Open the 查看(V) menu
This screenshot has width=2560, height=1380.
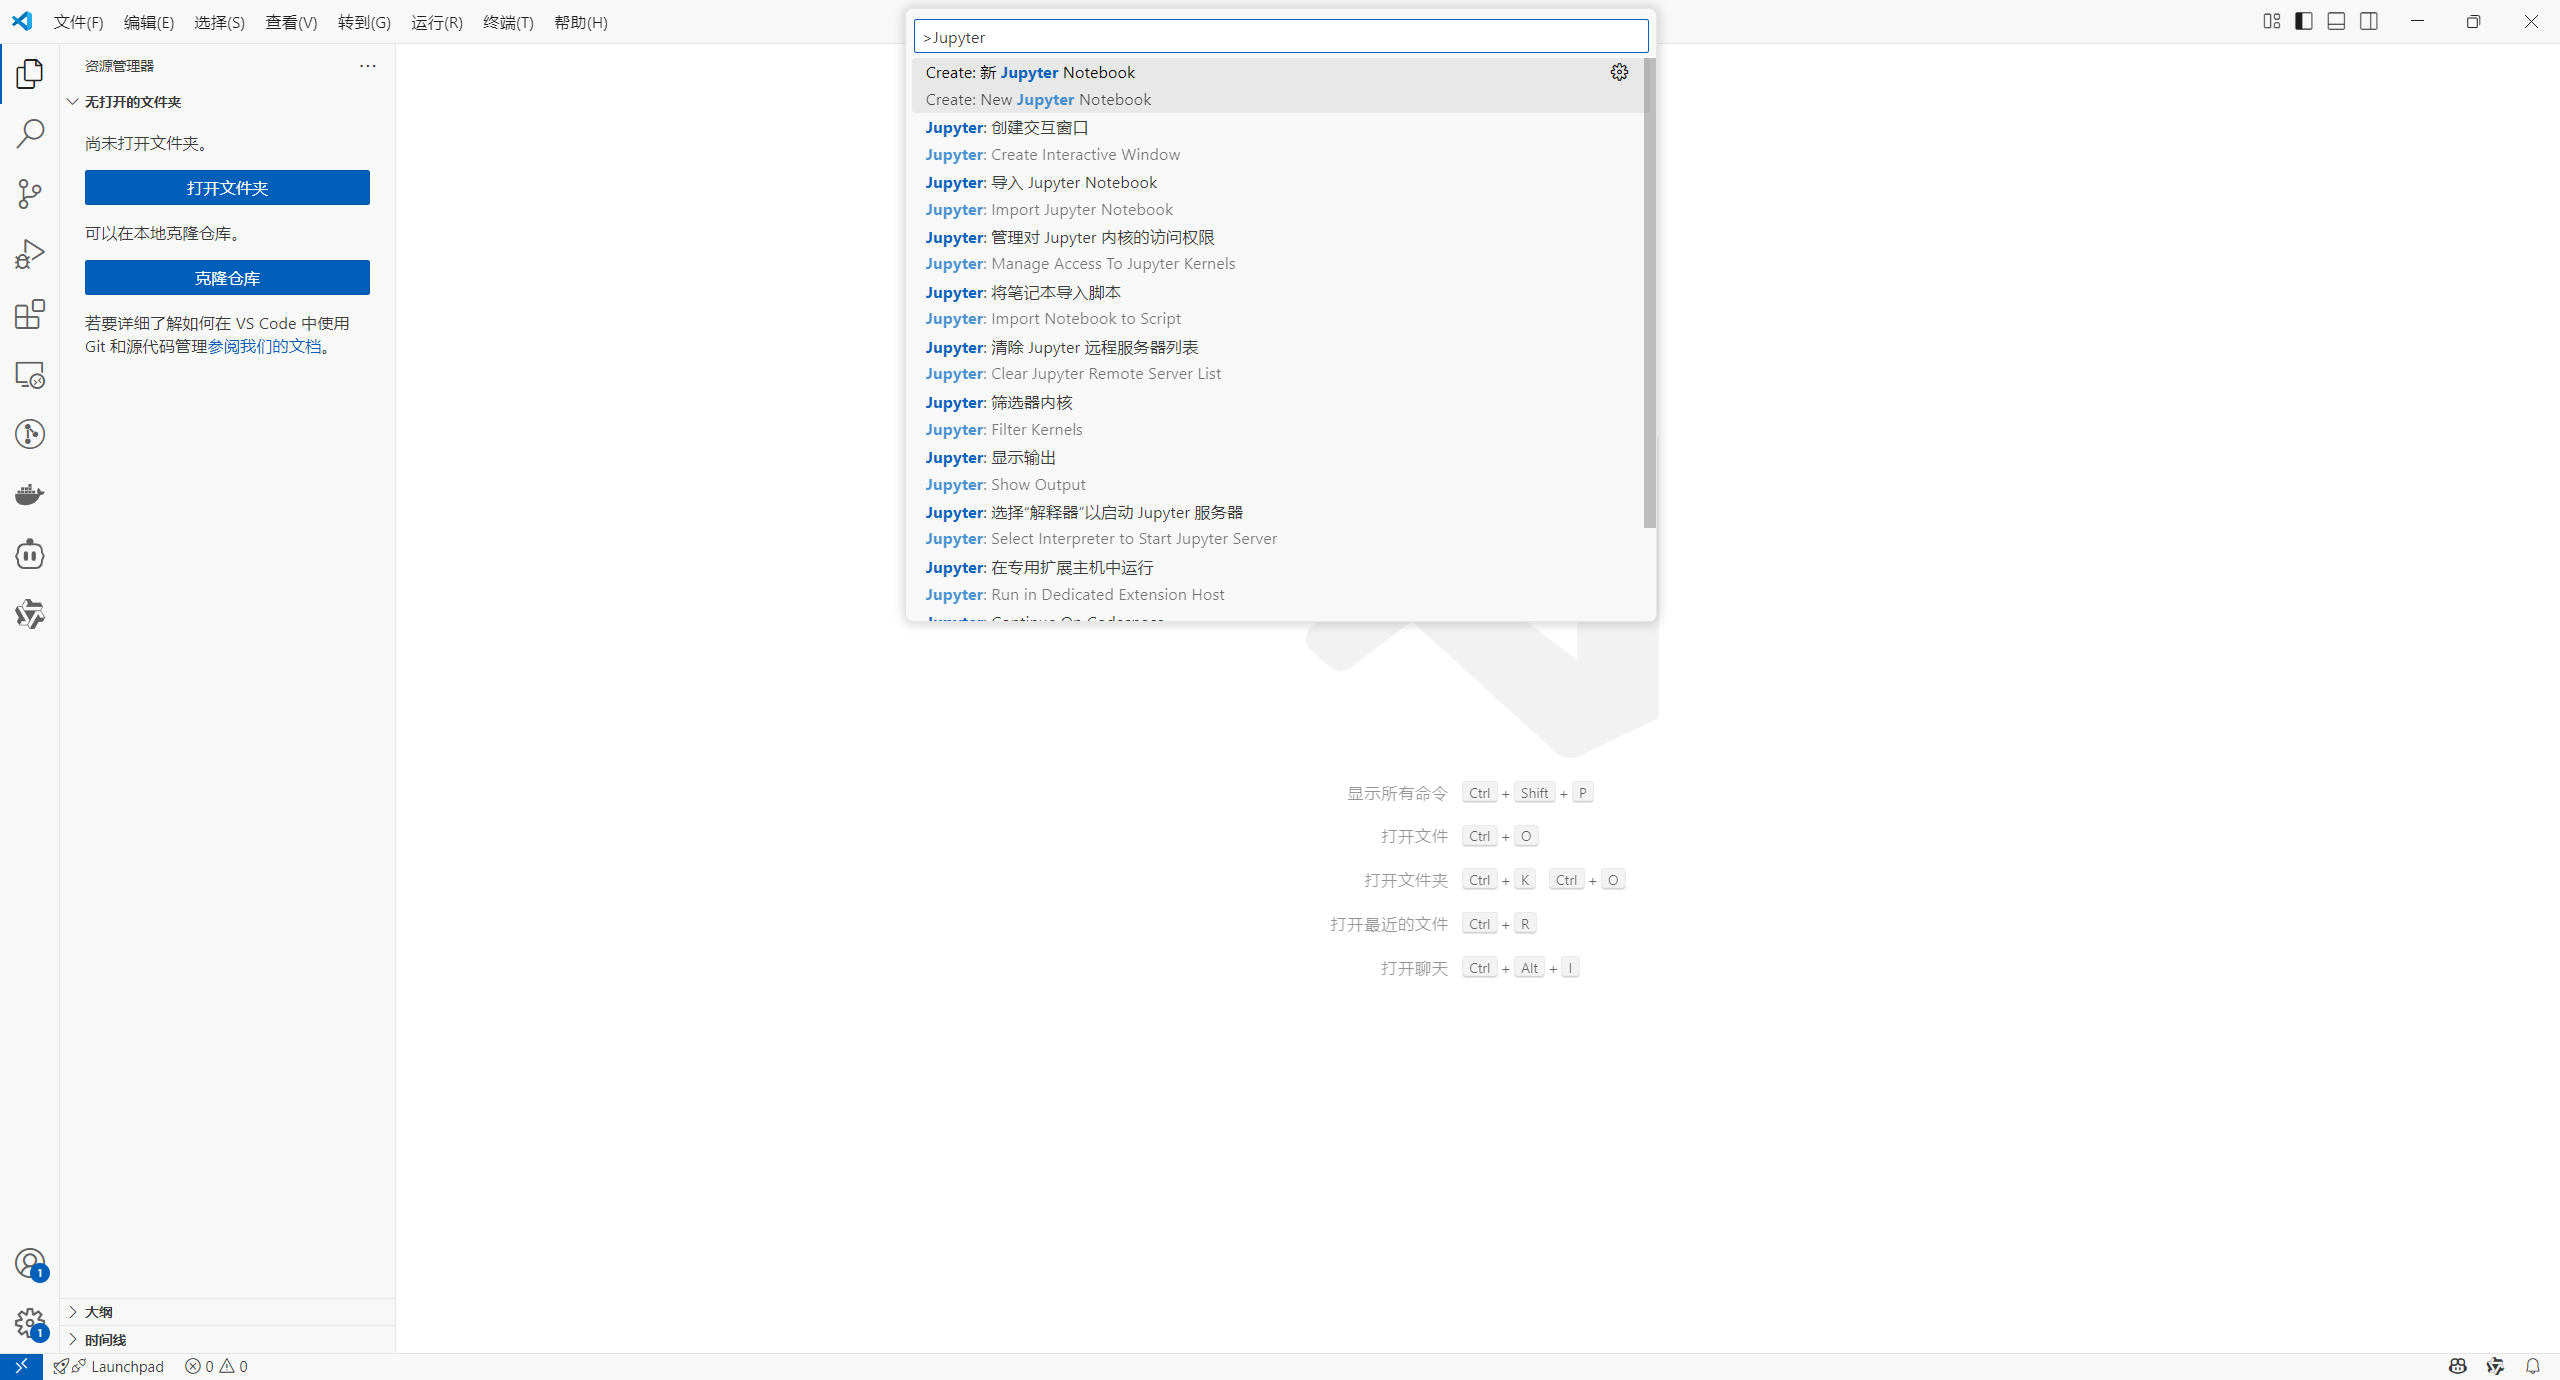[291, 22]
